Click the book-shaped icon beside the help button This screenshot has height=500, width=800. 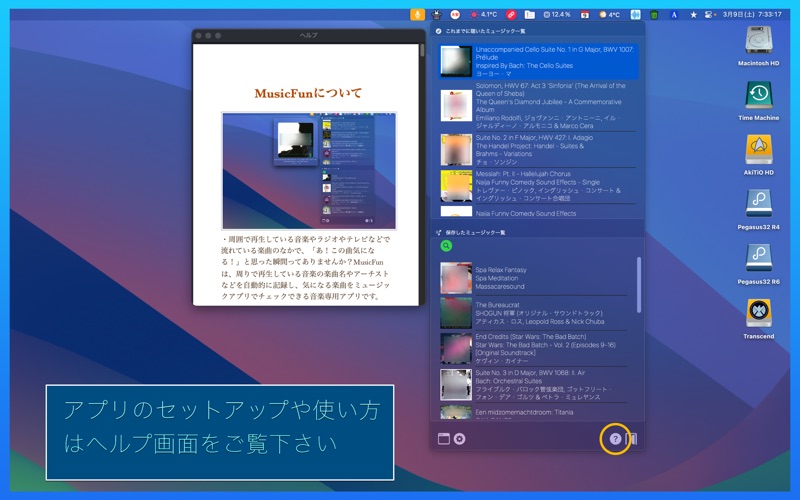pos(631,439)
